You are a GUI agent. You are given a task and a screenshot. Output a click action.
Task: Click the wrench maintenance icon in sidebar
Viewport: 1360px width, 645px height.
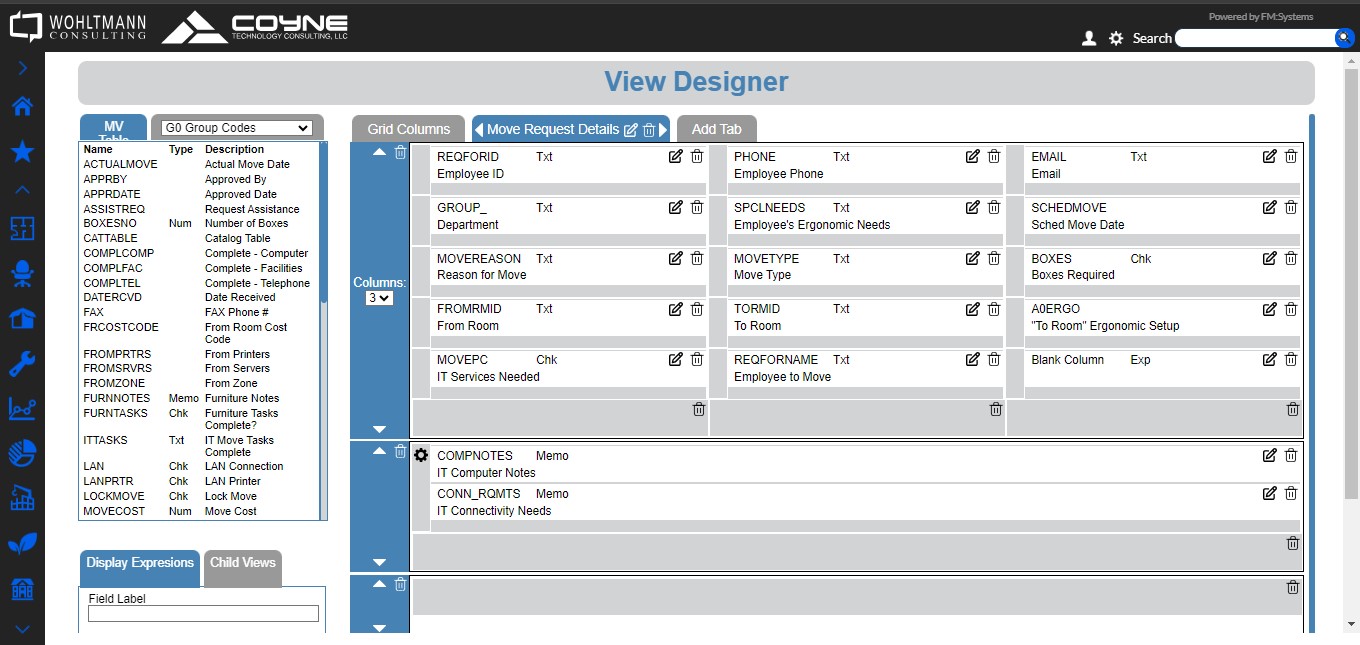click(22, 364)
